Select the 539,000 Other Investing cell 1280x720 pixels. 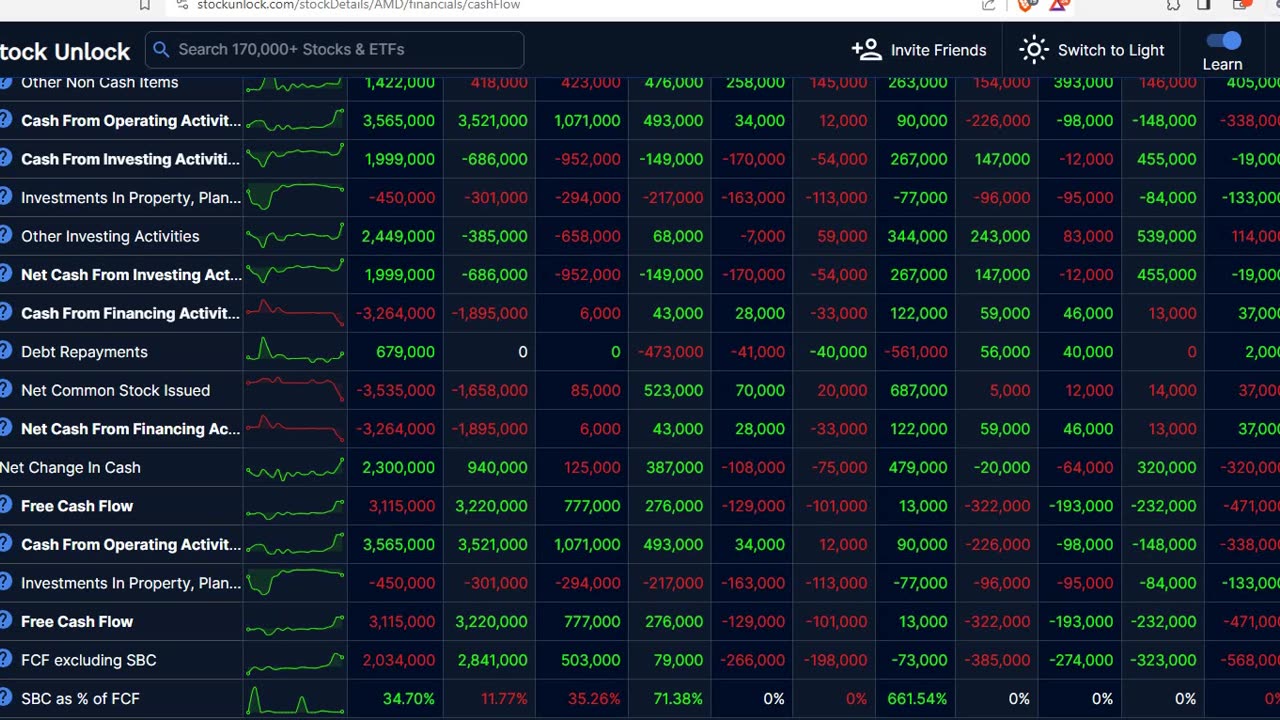pyautogui.click(x=1167, y=236)
